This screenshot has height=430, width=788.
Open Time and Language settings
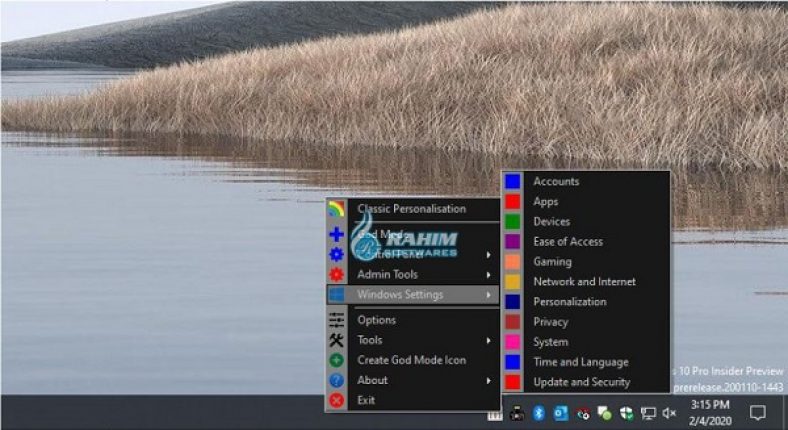click(586, 362)
